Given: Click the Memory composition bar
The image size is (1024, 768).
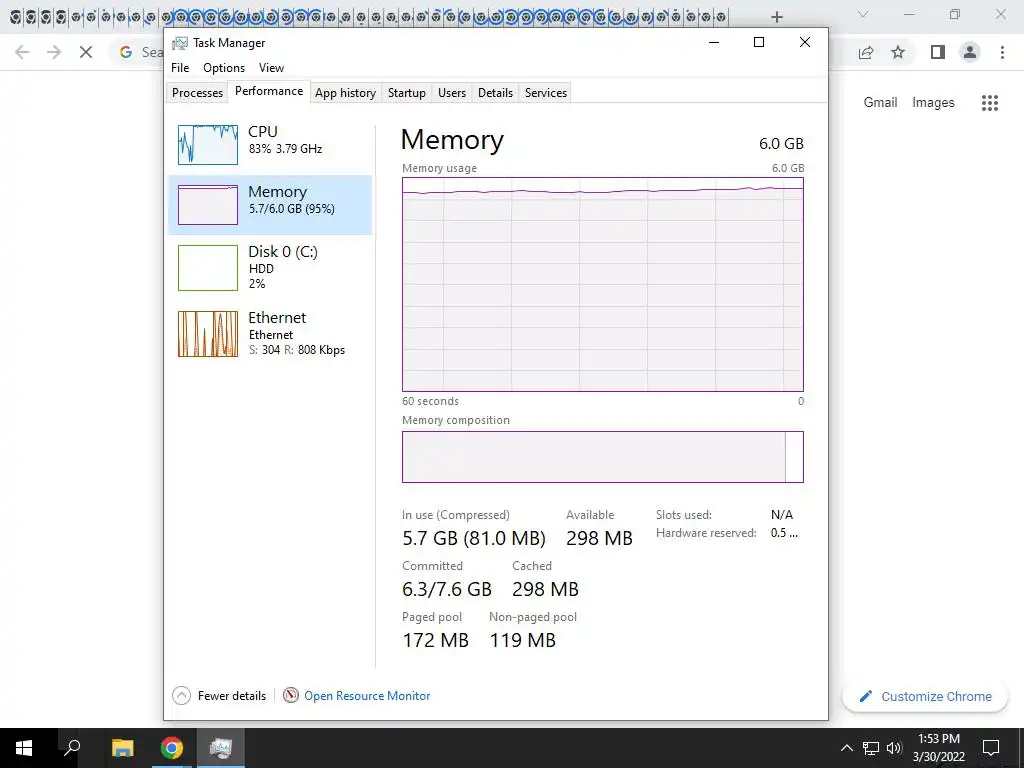Looking at the screenshot, I should [603, 457].
